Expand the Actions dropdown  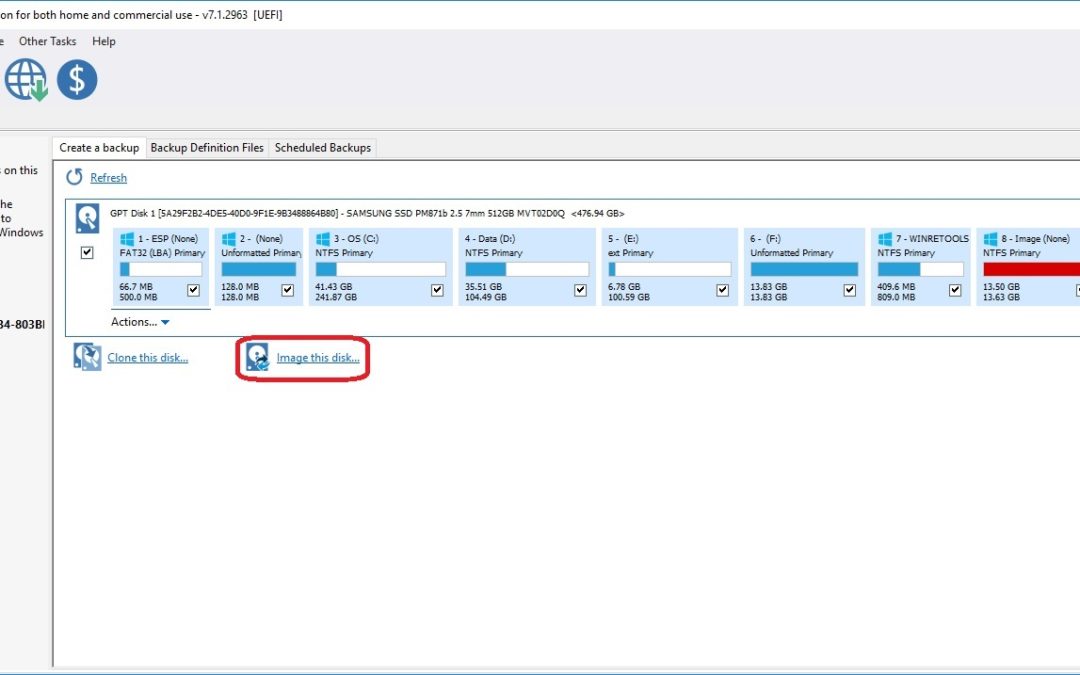140,322
